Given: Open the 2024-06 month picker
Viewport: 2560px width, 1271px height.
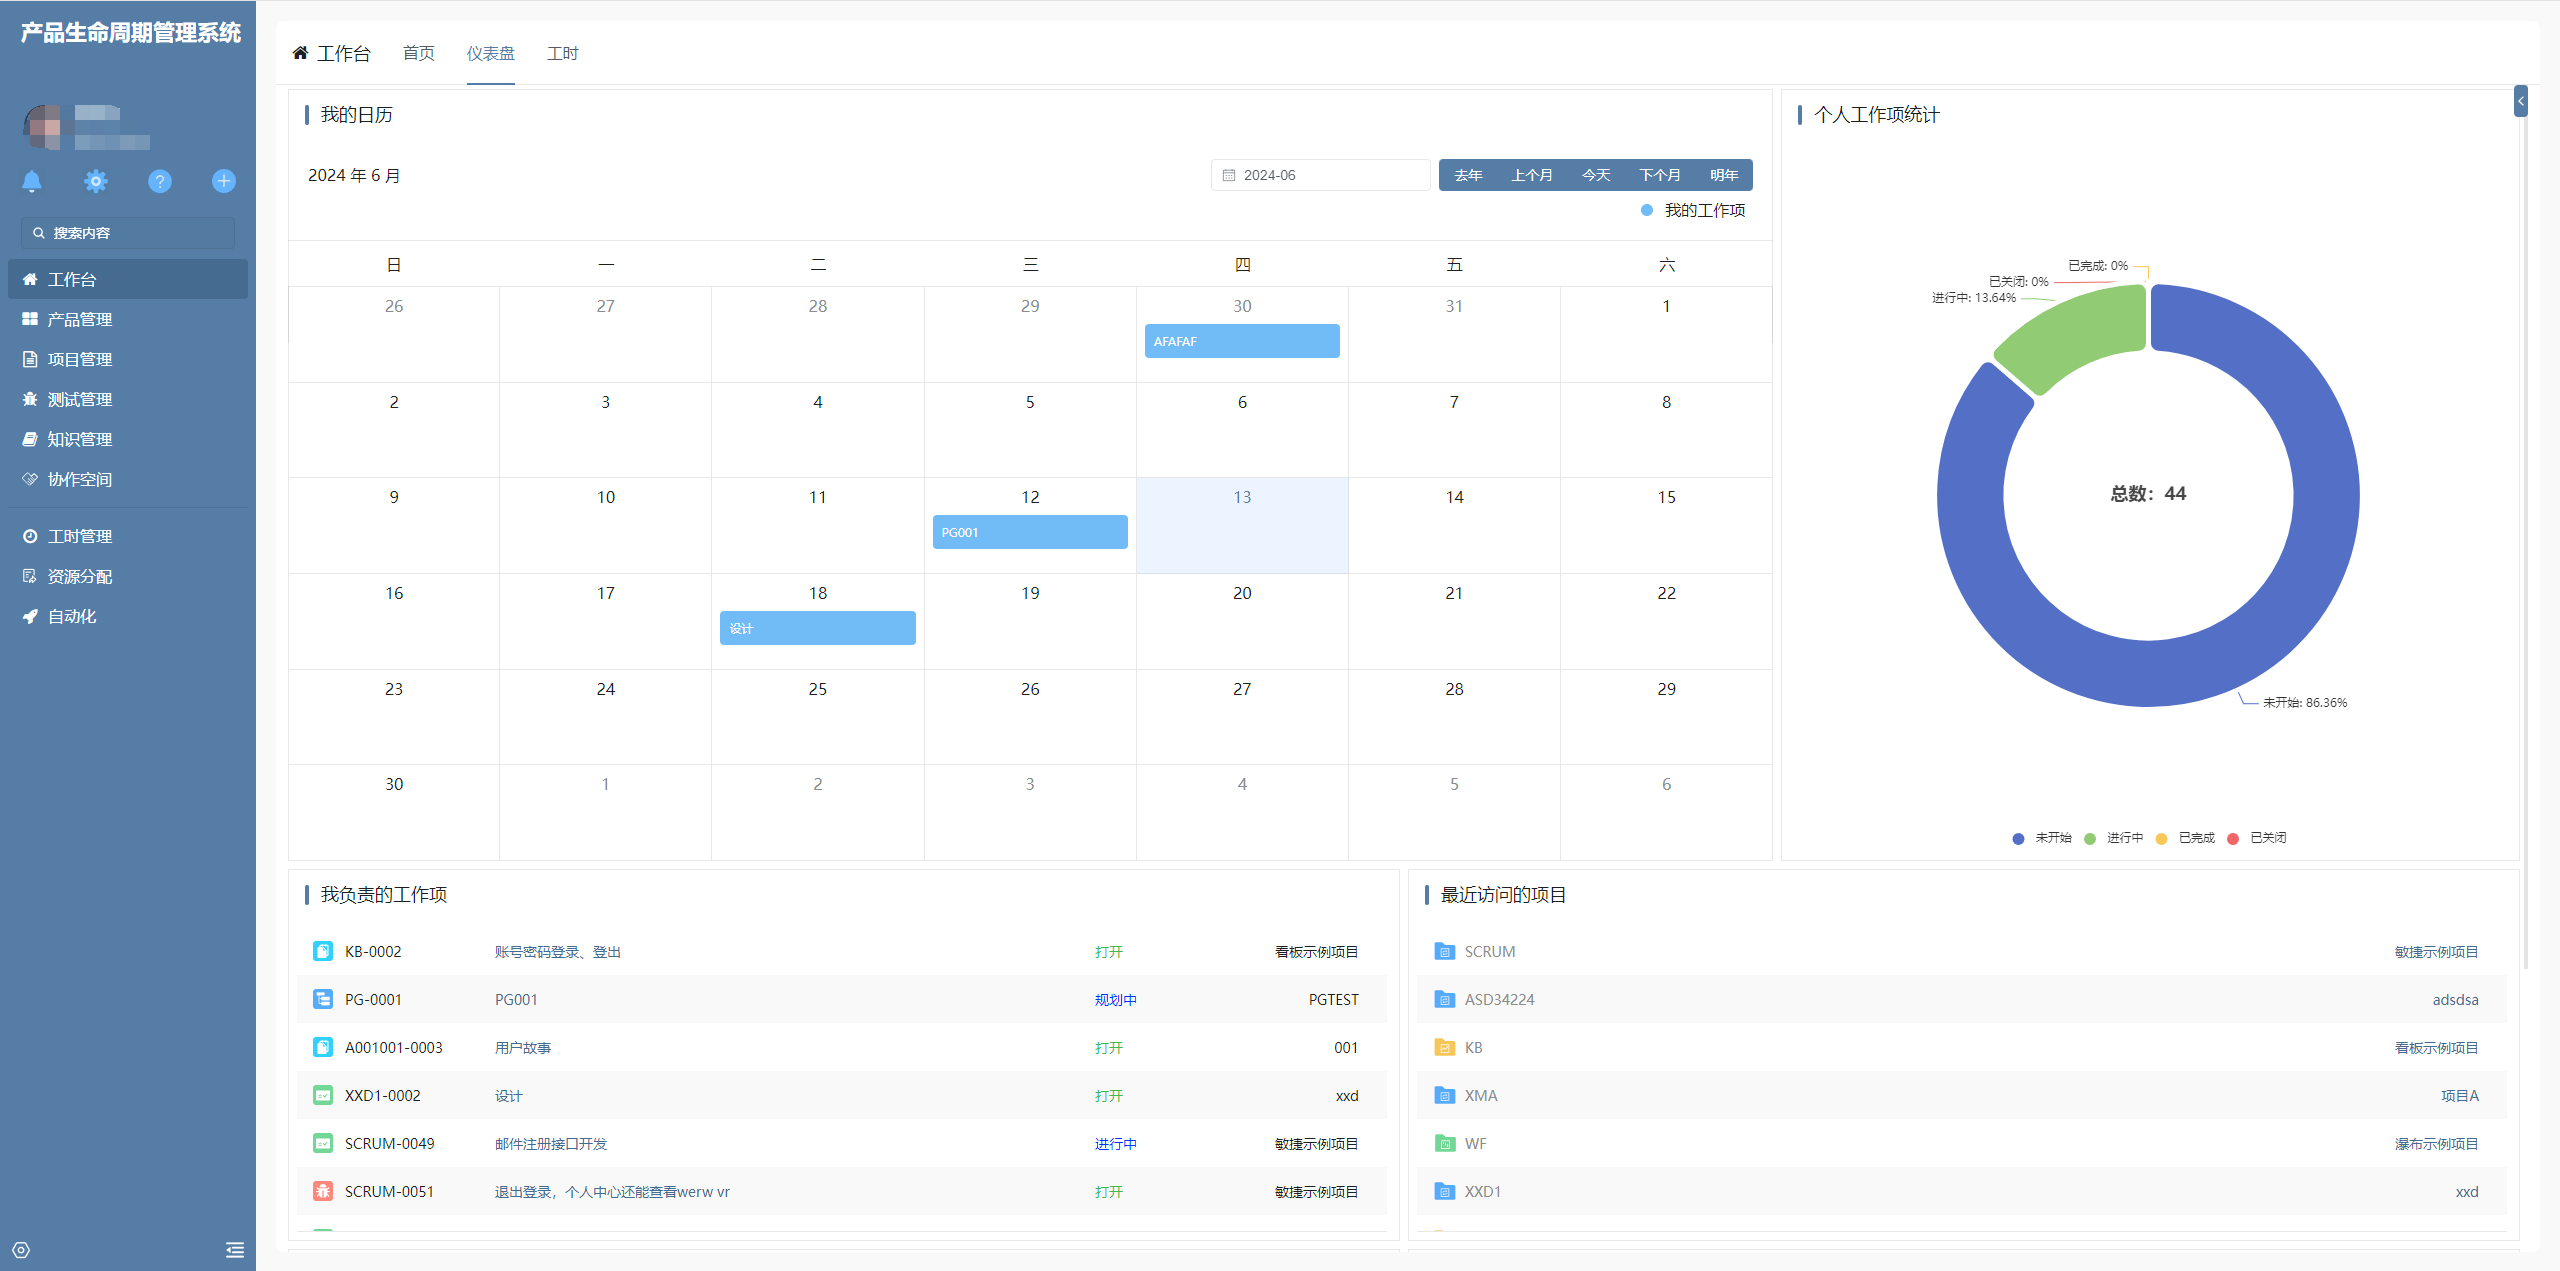Looking at the screenshot, I should click(1320, 175).
